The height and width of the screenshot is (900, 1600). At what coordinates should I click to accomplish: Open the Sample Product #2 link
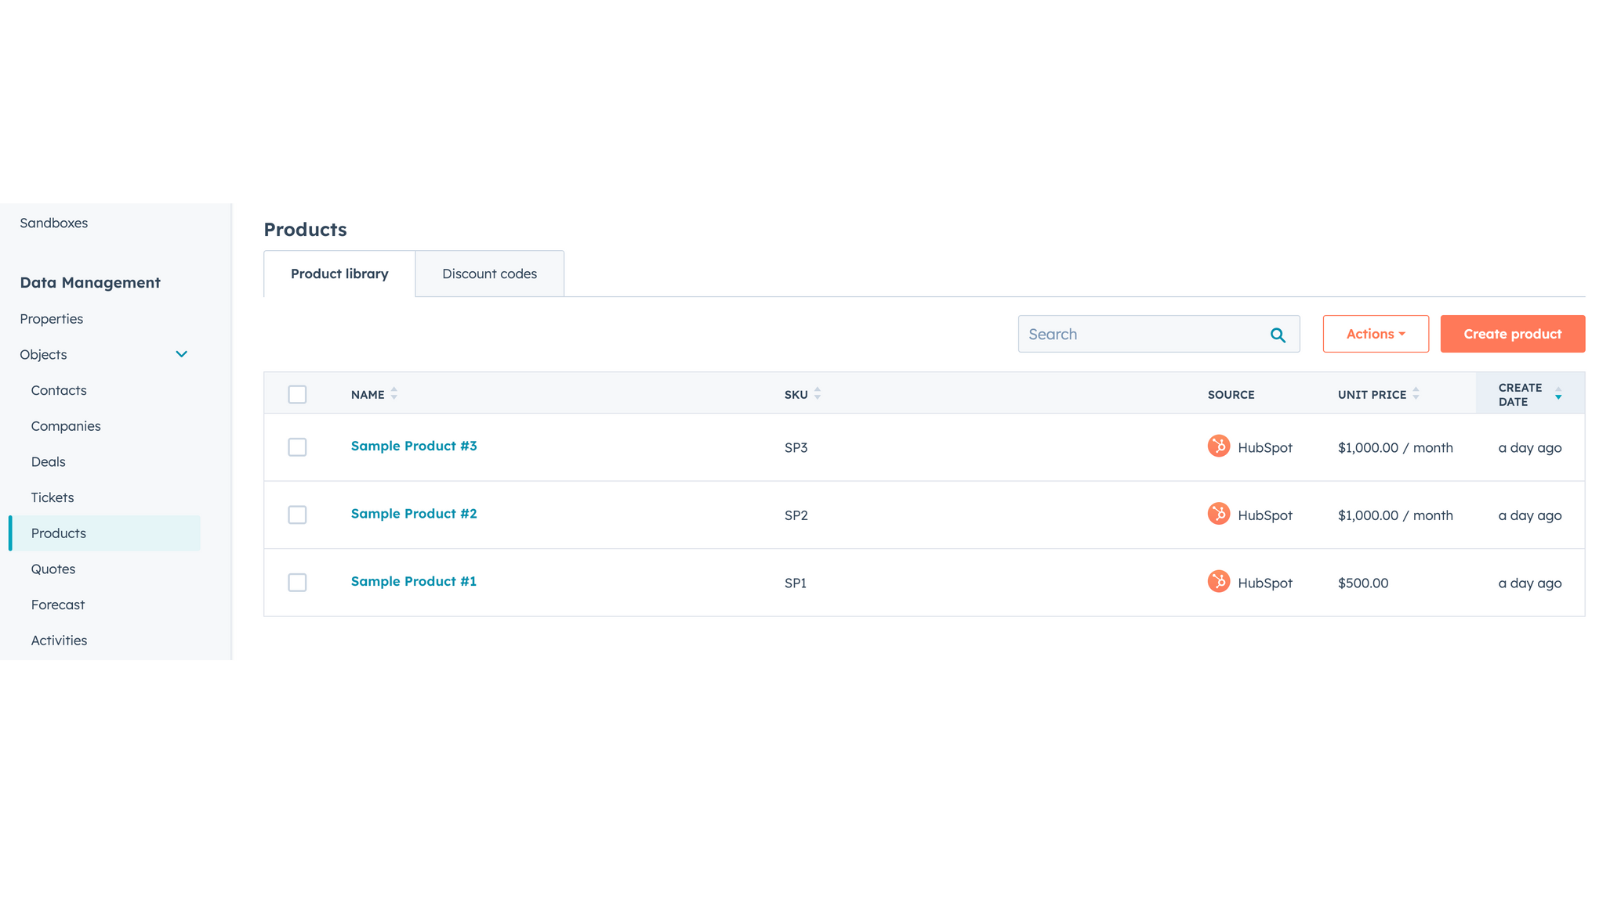413,514
